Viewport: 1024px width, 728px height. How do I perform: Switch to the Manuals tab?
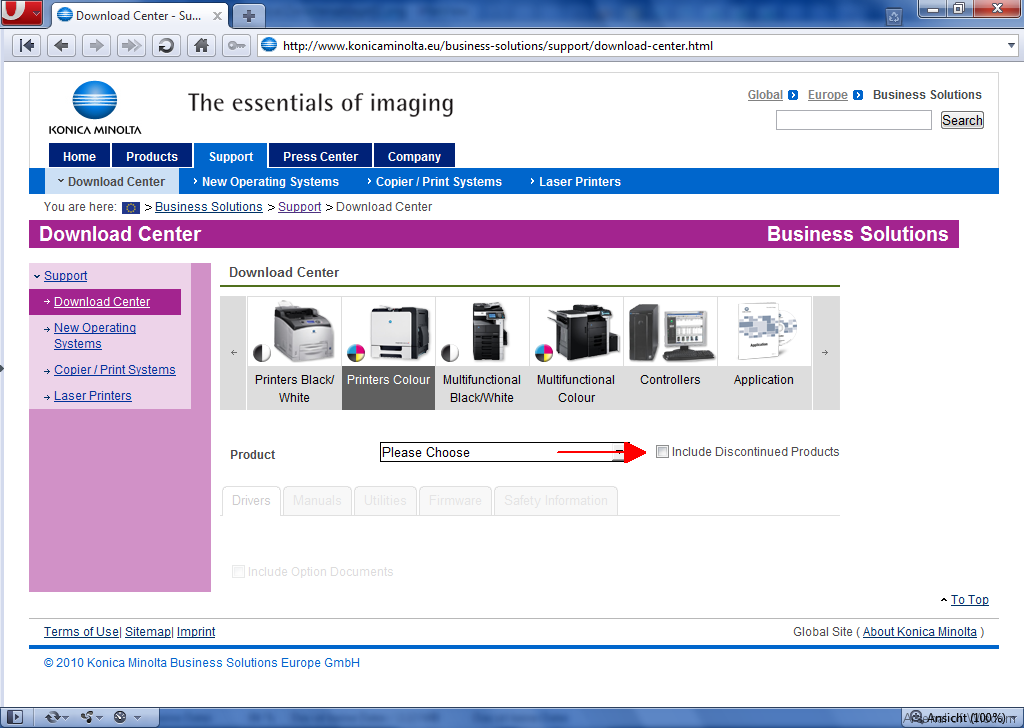[317, 501]
